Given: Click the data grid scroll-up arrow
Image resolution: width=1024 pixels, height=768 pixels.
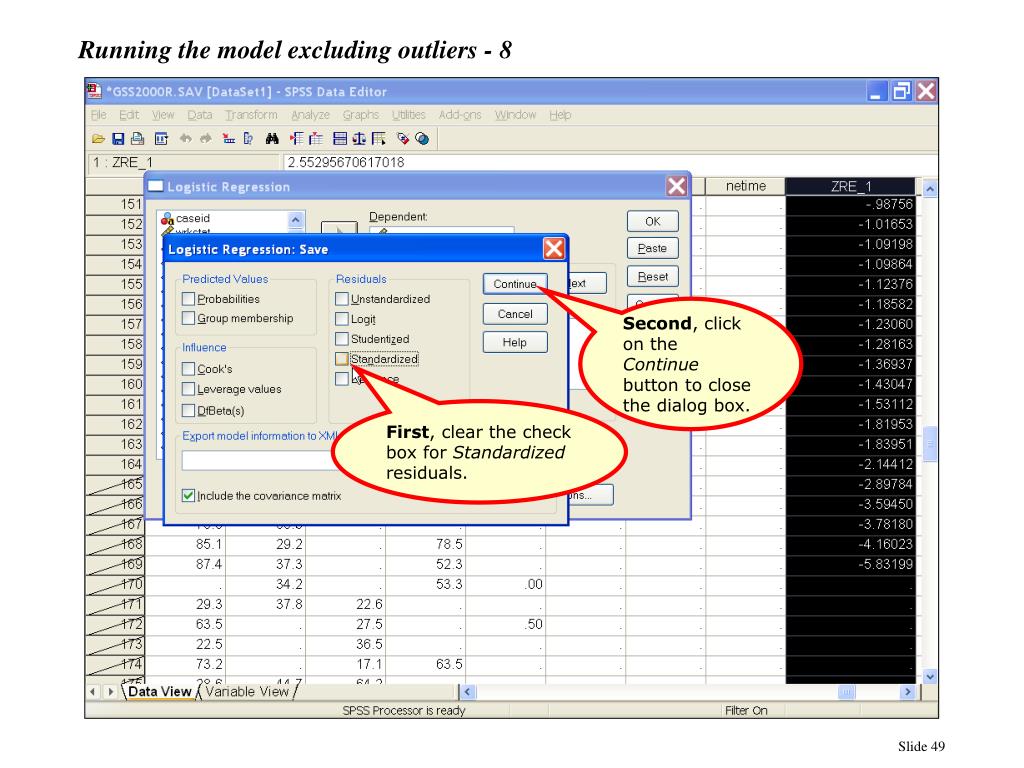Looking at the screenshot, I should coord(930,189).
